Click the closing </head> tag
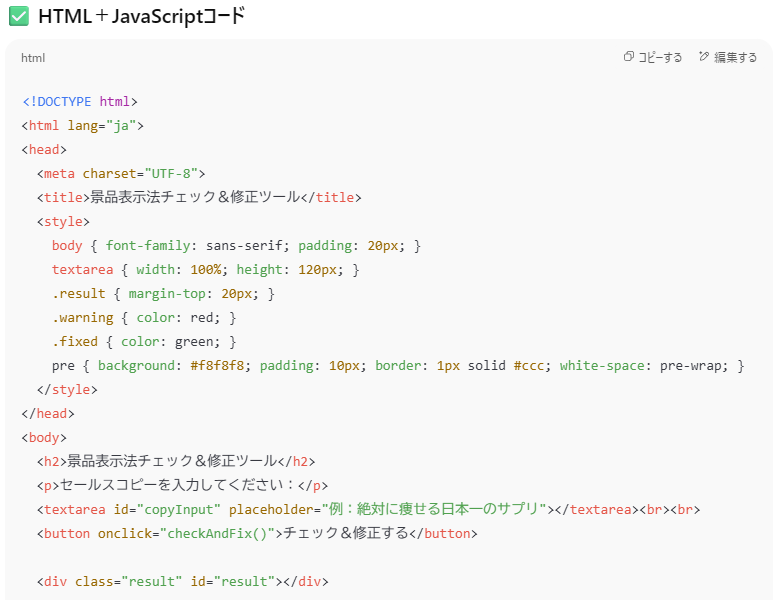Screen dimensions: 778x600 (x=48, y=413)
